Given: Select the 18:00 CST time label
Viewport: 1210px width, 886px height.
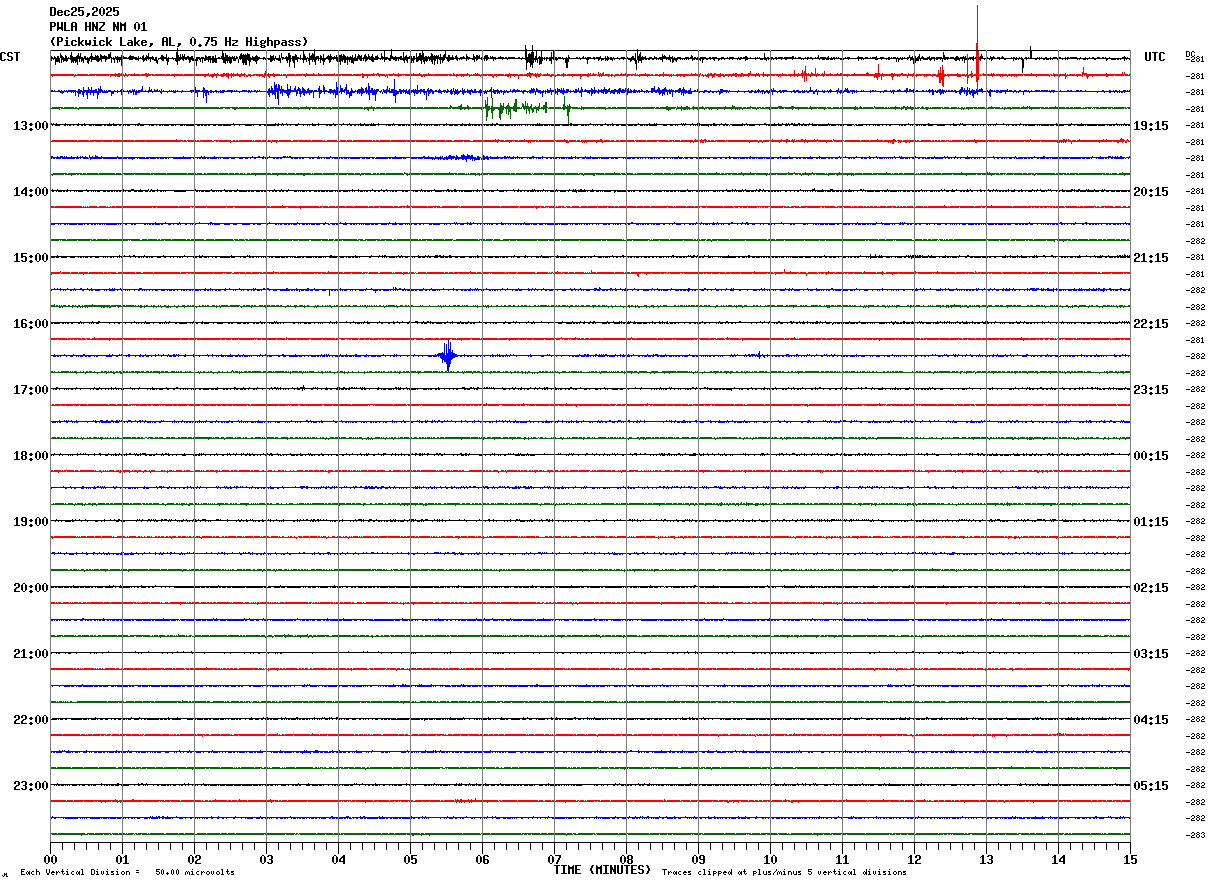Looking at the screenshot, I should coord(31,456).
